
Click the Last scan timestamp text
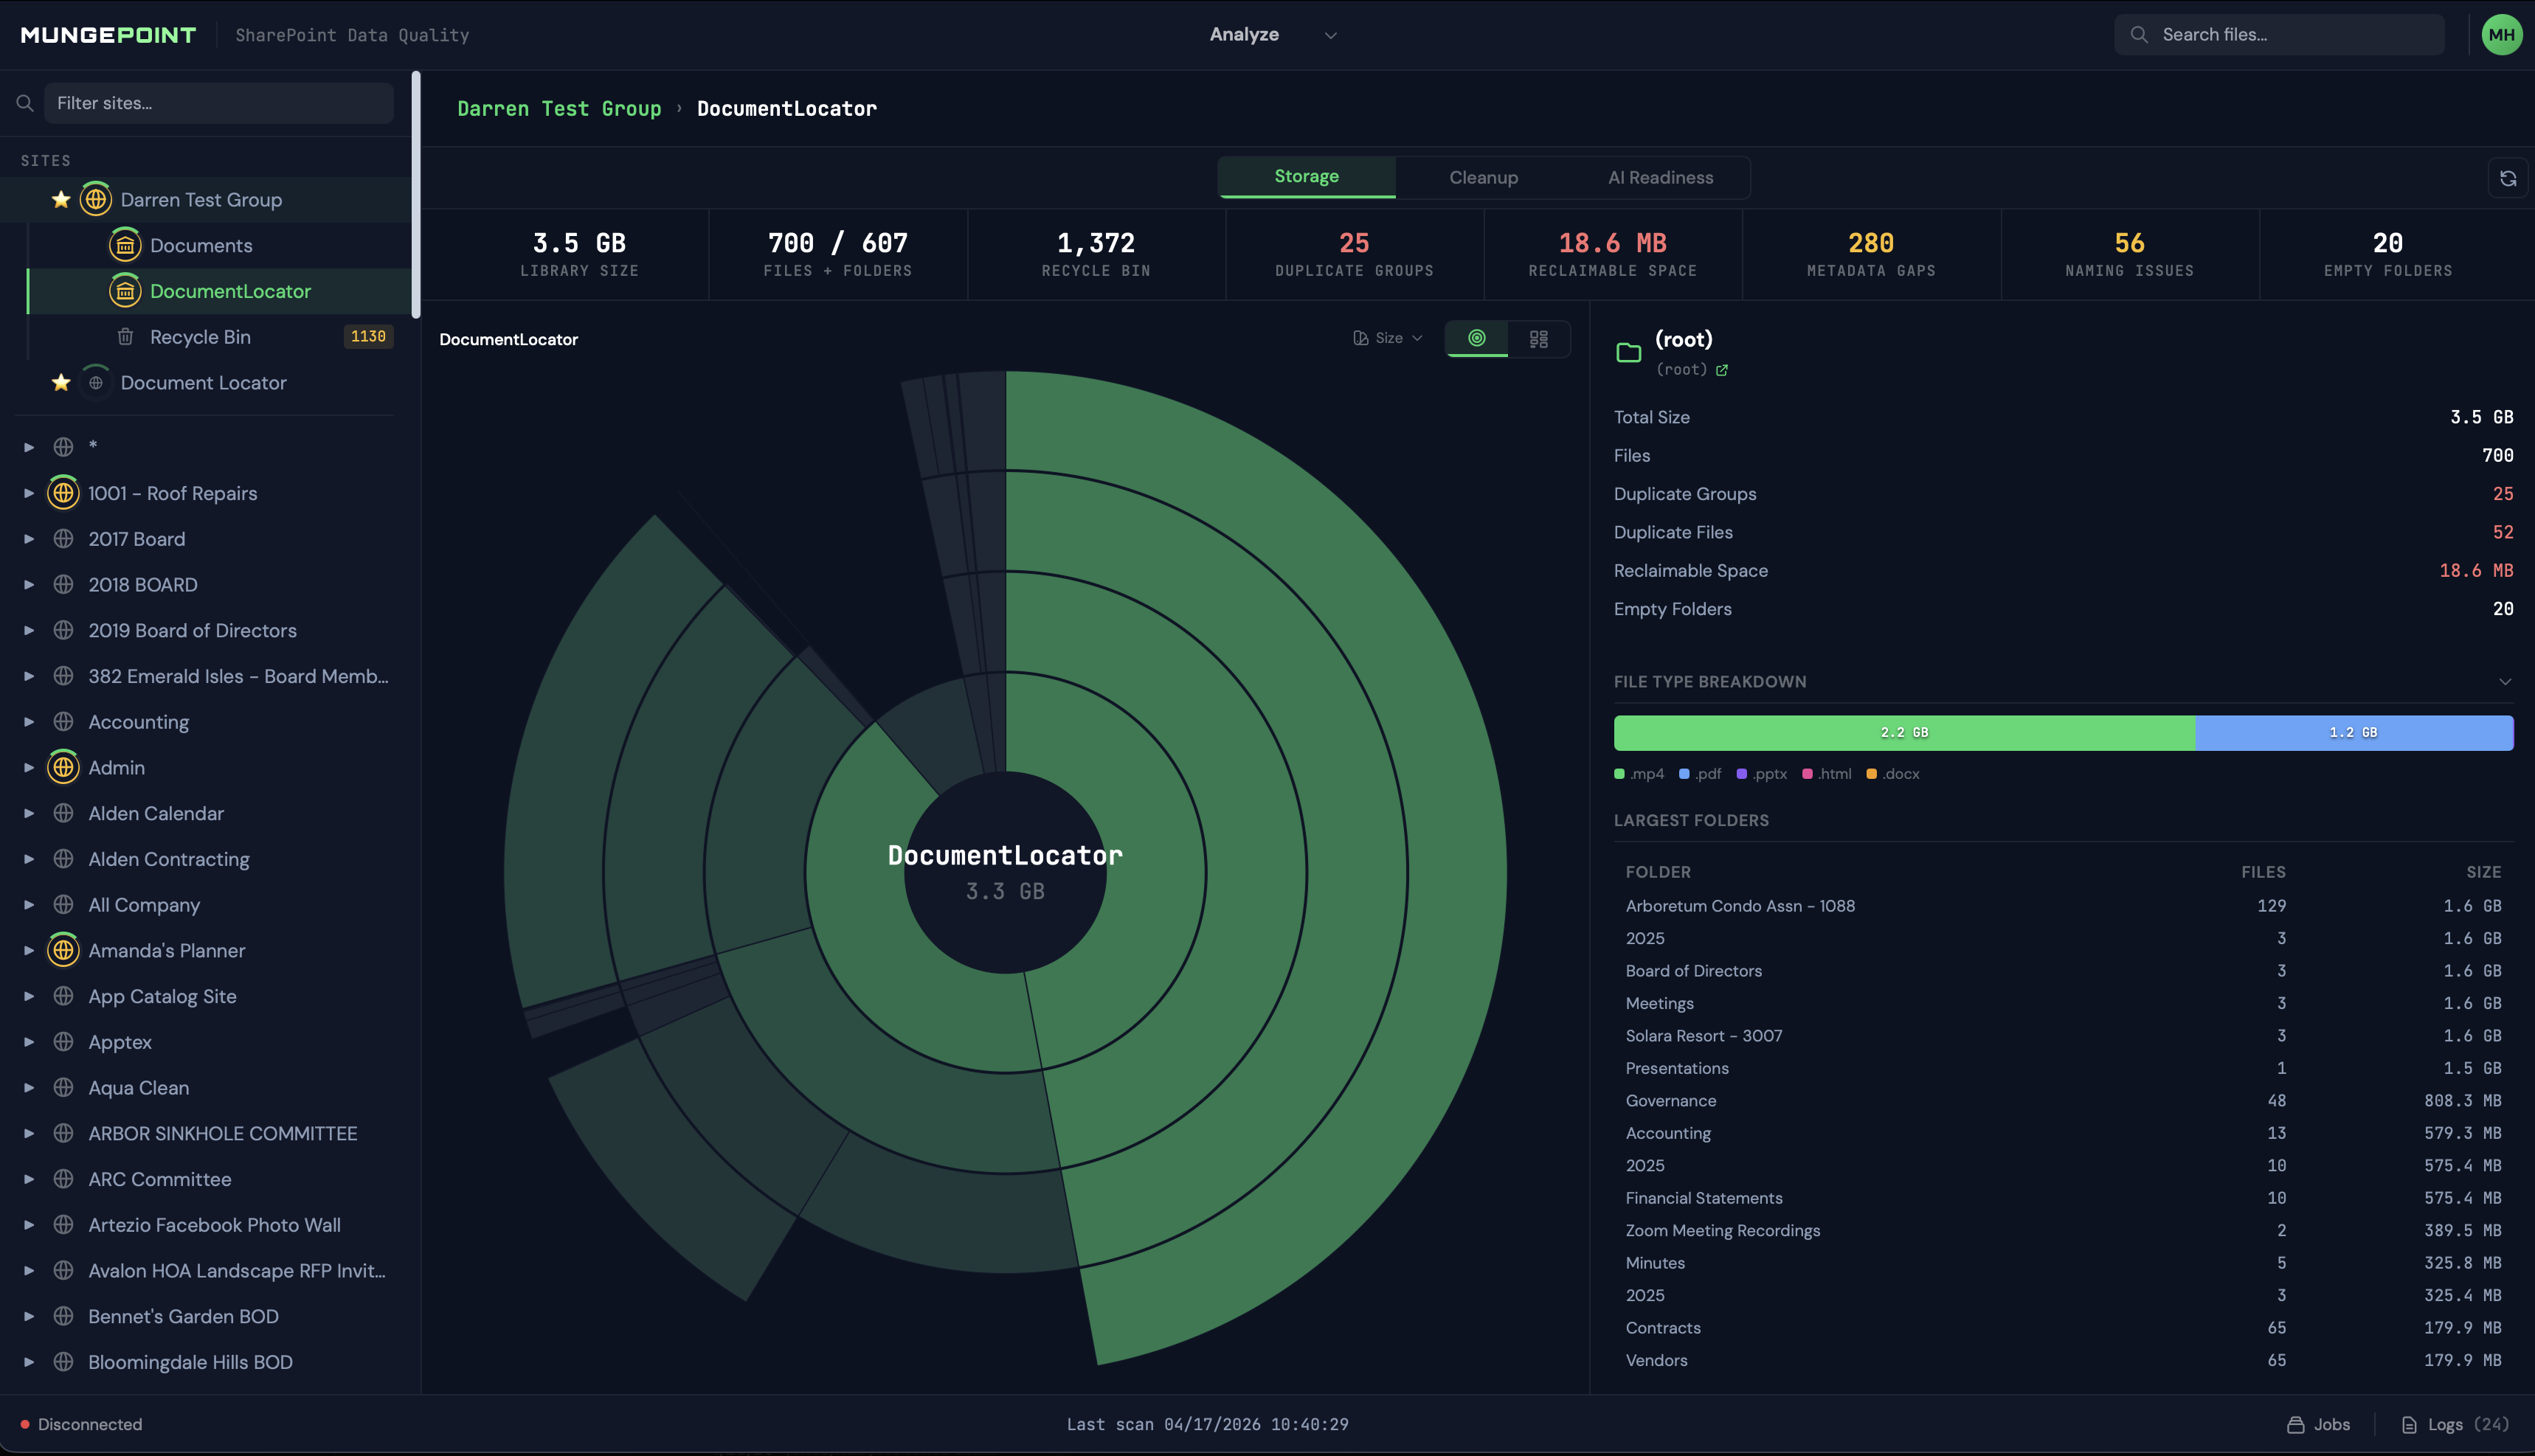(x=1207, y=1424)
